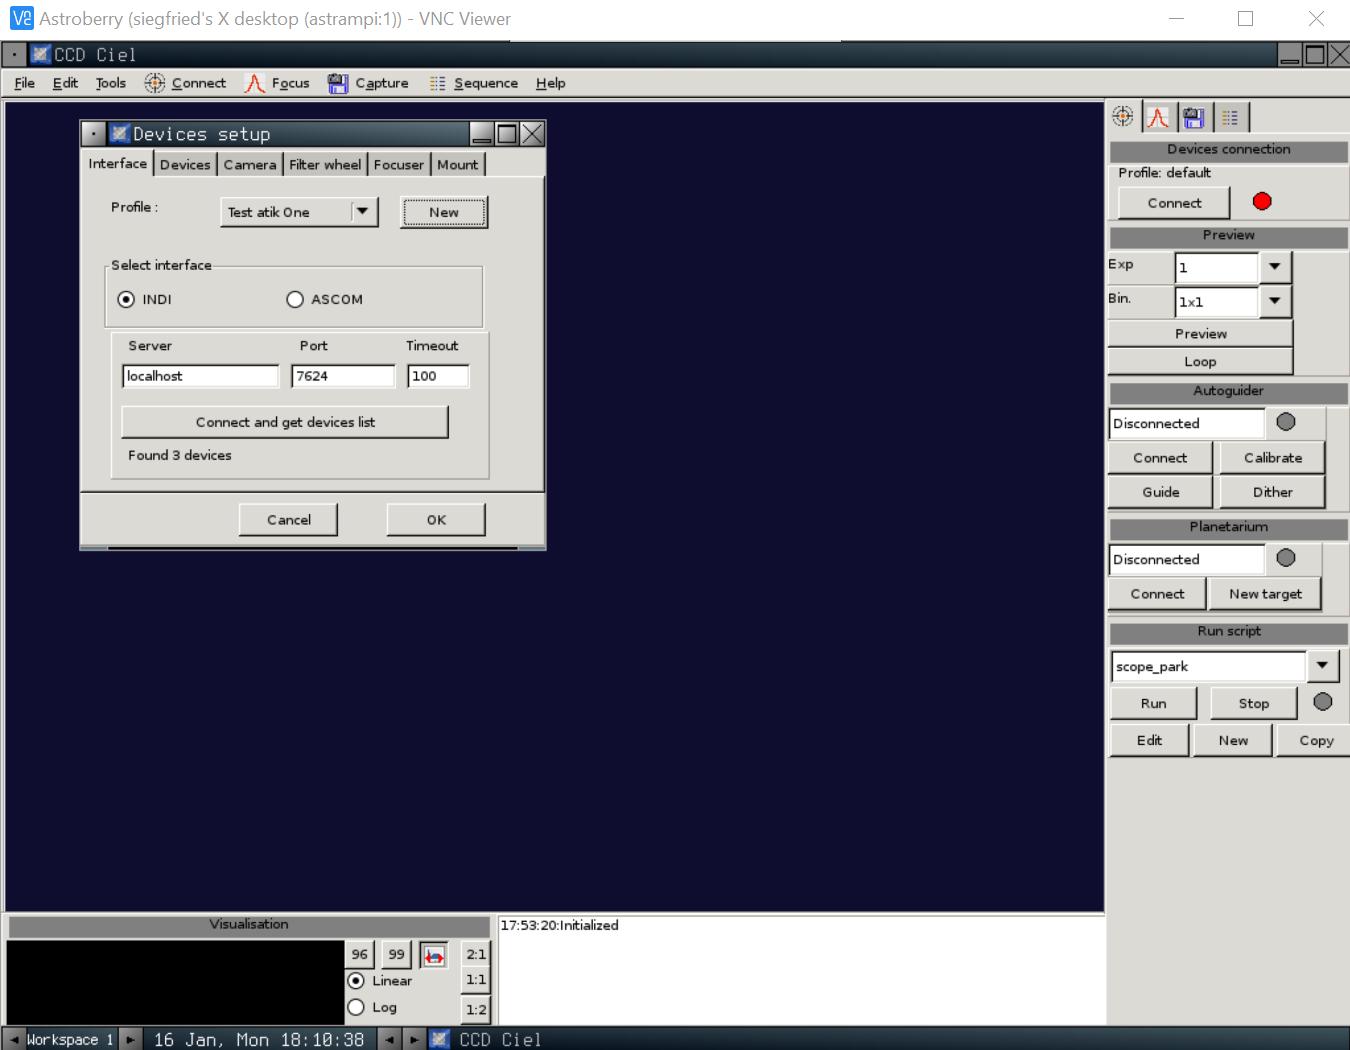Viewport: 1350px width, 1050px height.
Task: Confirm Devices setup with OK
Action: (x=436, y=520)
